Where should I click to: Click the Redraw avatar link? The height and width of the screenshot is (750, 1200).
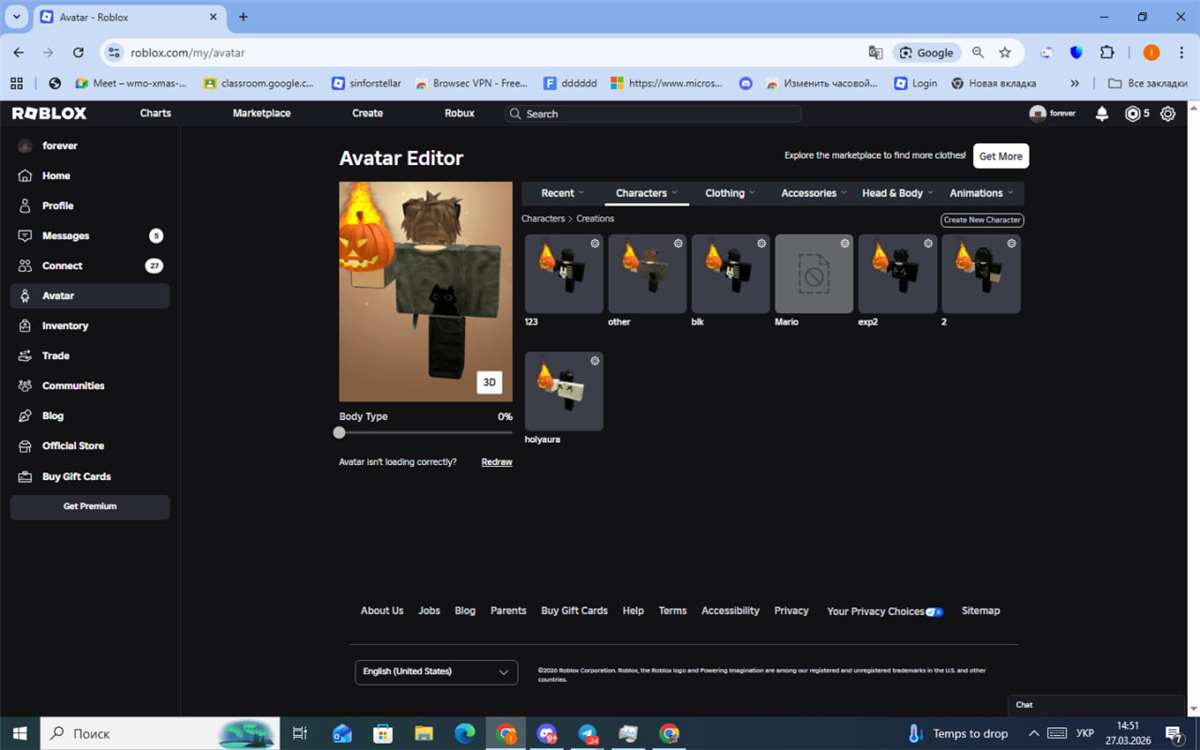pos(496,461)
